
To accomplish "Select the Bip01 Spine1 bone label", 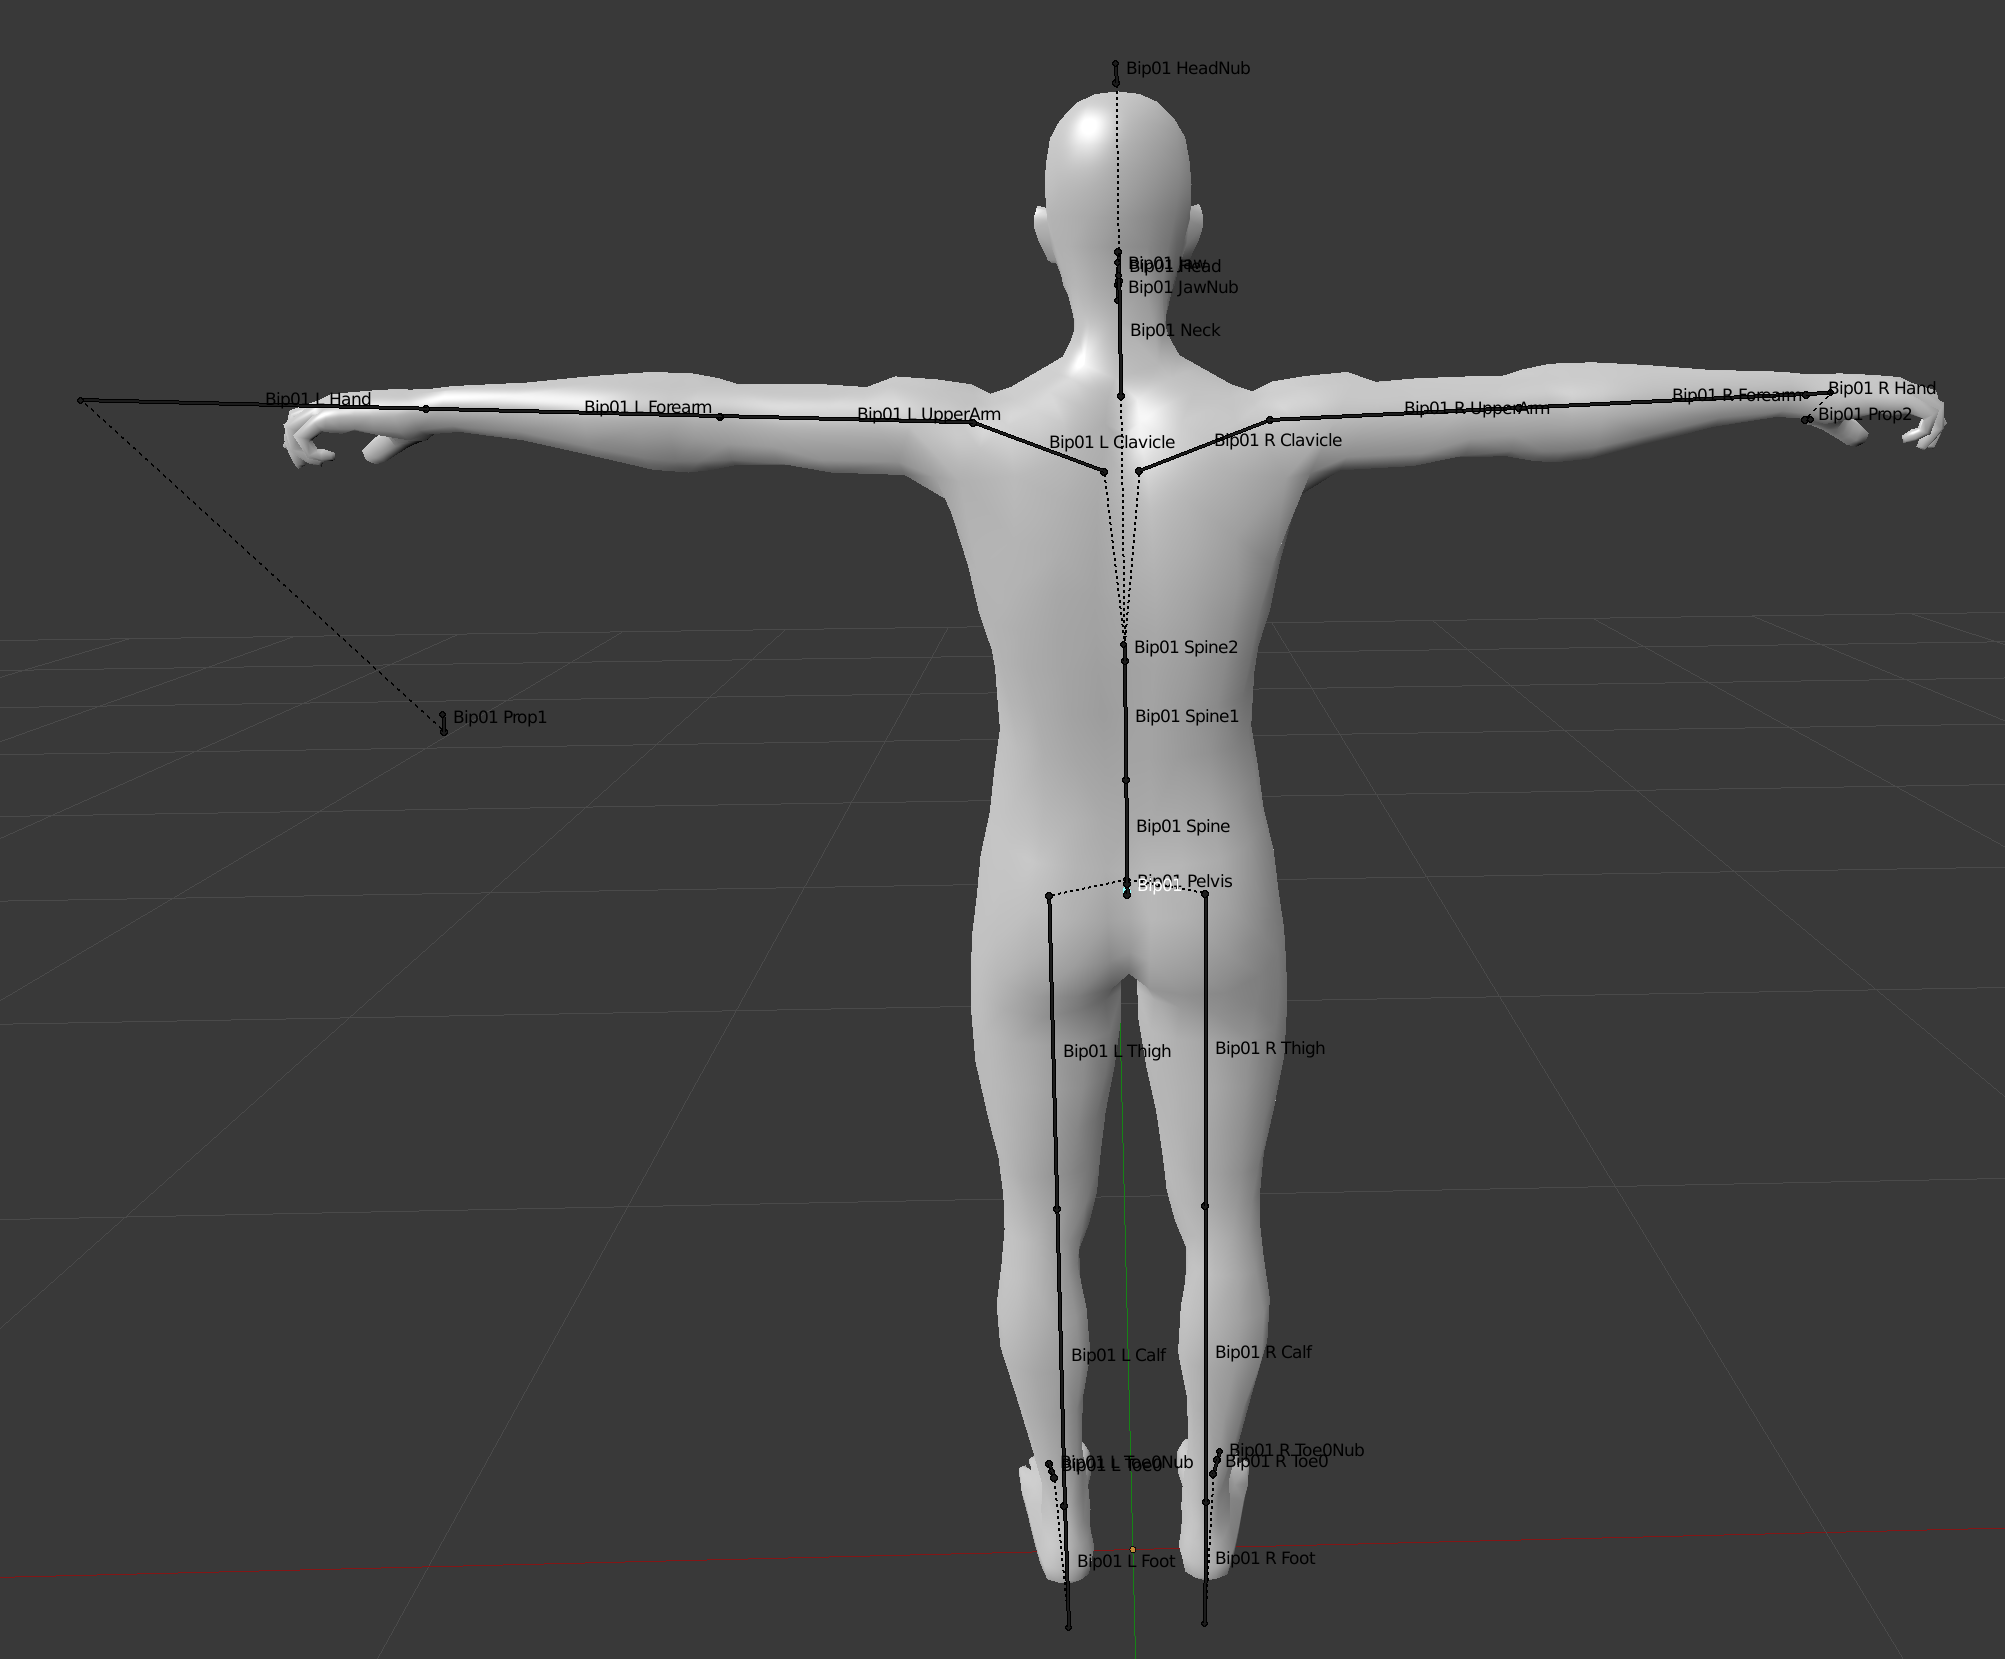I will (x=1187, y=716).
